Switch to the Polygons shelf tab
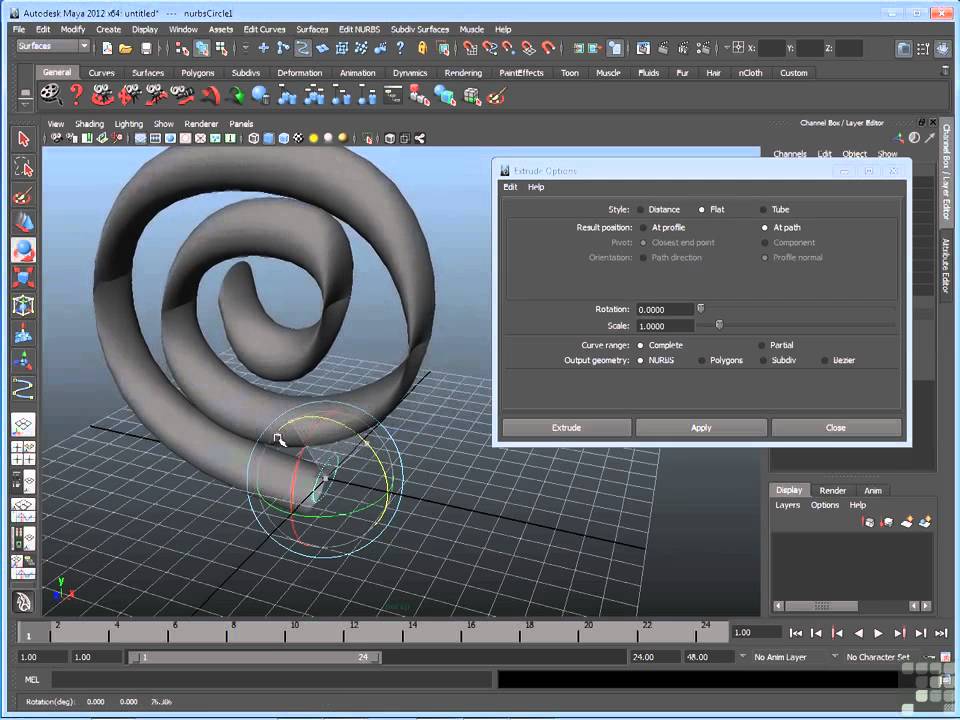960x720 pixels. [x=198, y=73]
